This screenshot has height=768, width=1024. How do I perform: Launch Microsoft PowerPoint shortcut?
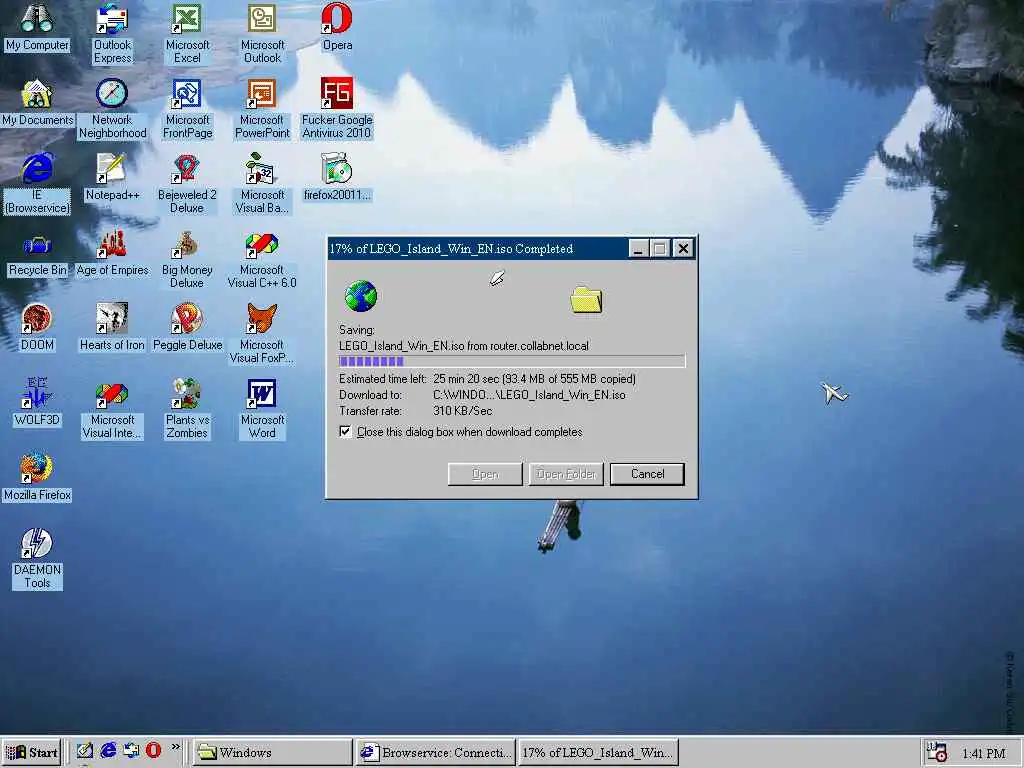(262, 108)
